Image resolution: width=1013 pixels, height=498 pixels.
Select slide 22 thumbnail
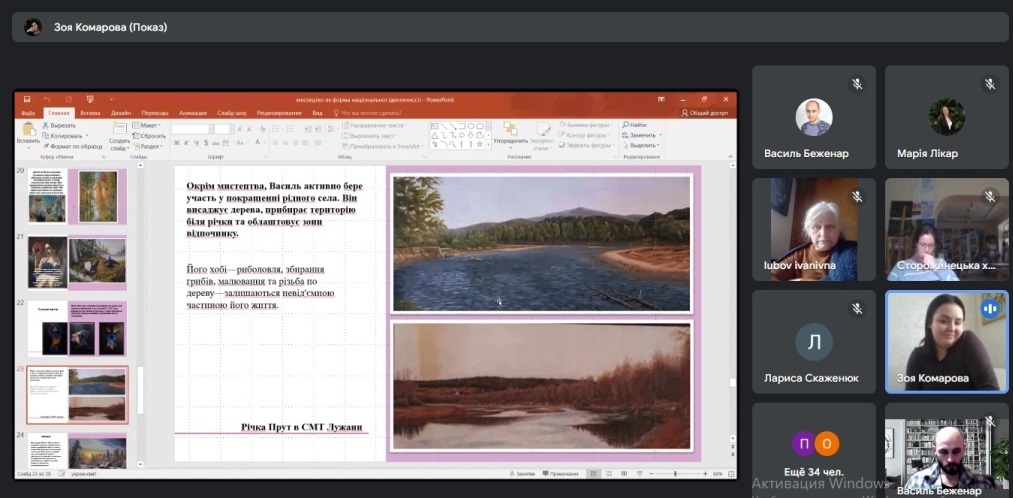click(x=78, y=328)
